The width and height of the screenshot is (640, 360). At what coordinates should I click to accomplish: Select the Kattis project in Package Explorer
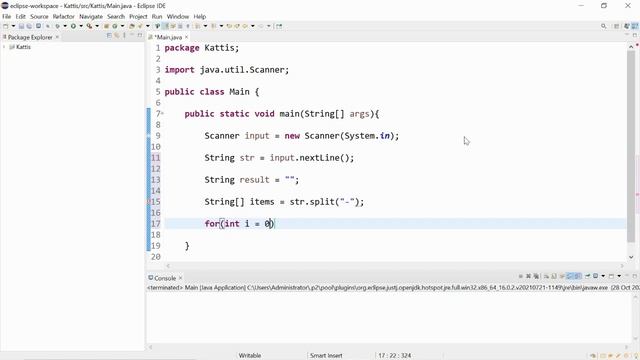(20, 47)
